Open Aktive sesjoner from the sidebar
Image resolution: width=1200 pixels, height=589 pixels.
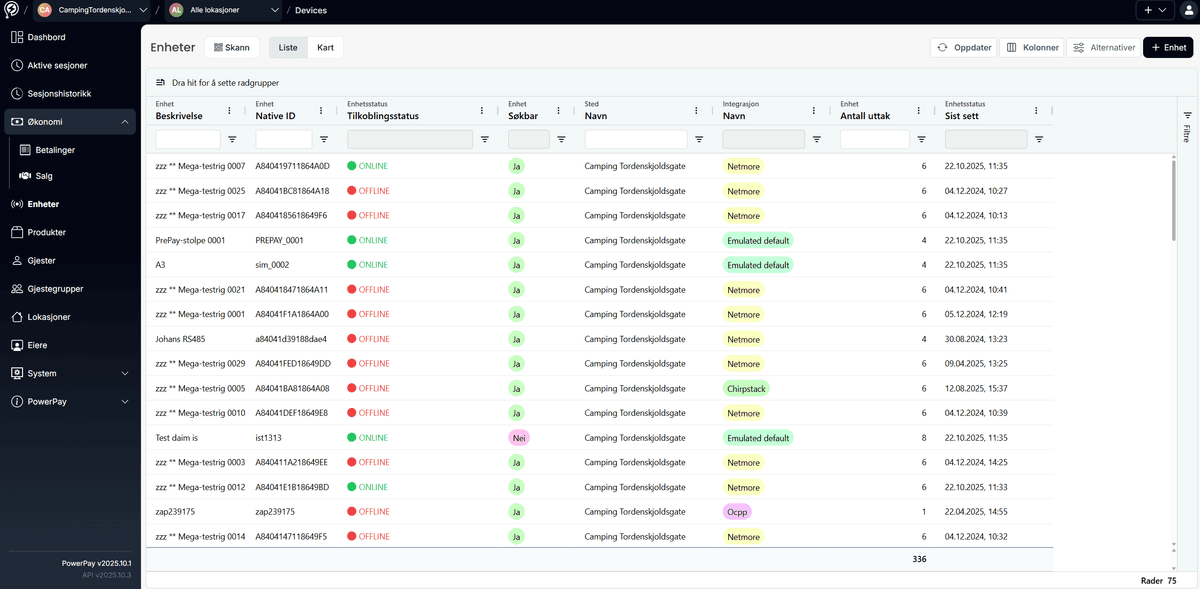click(x=57, y=66)
